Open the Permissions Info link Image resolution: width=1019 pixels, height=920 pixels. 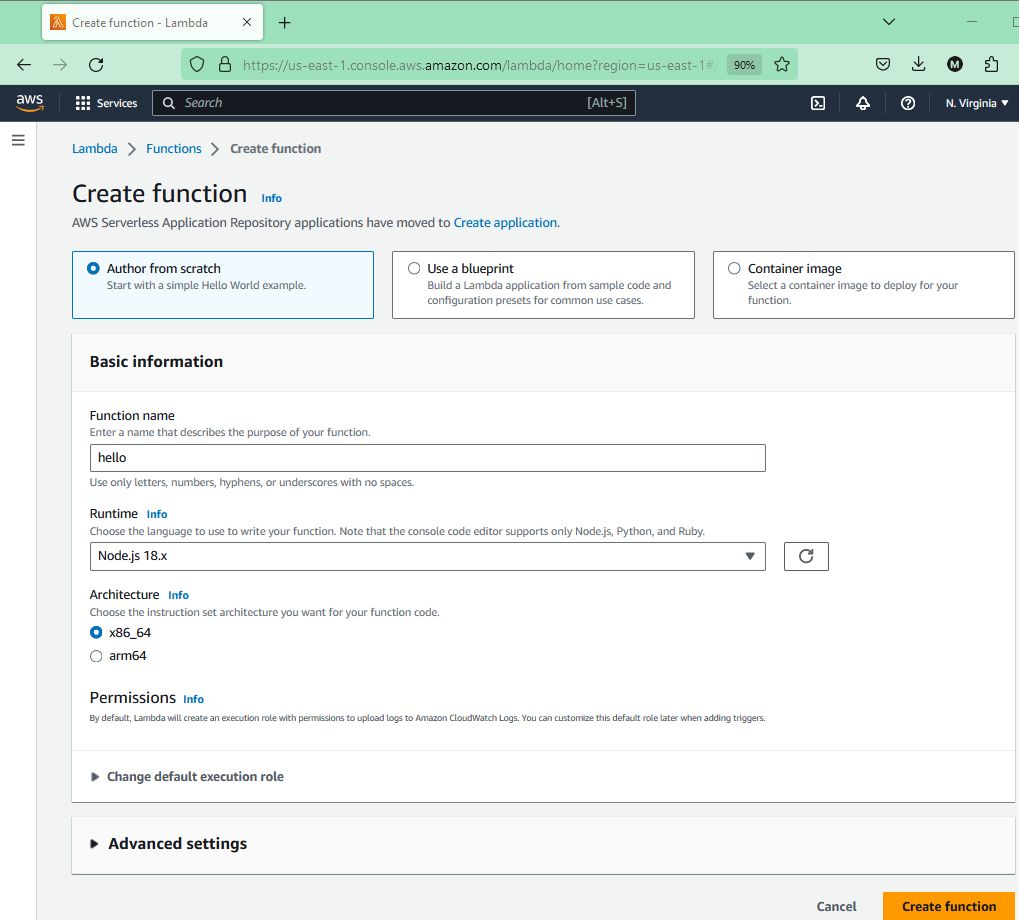point(193,699)
